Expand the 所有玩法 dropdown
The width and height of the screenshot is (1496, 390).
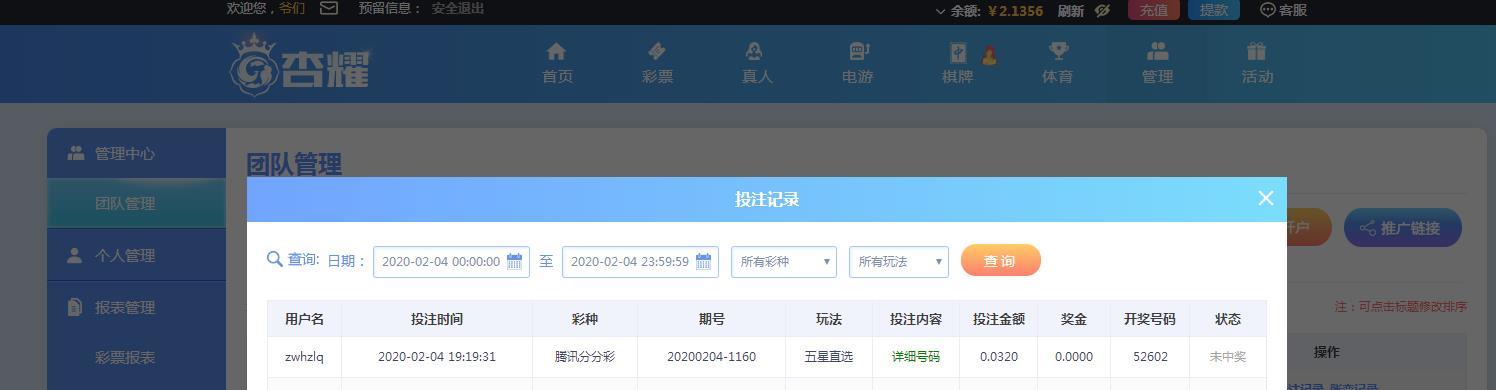tap(899, 262)
